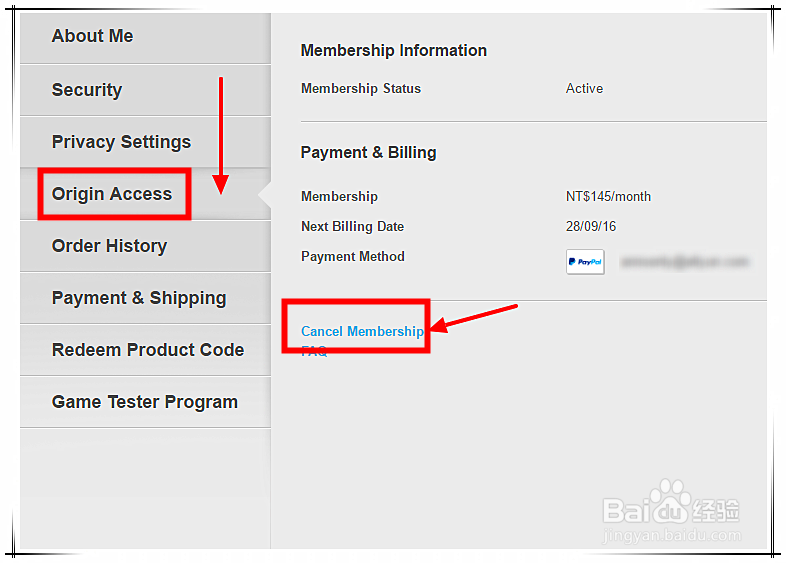Screen dimensions: 786x563
Task: Click the NT$145/month membership price
Action: (x=608, y=196)
